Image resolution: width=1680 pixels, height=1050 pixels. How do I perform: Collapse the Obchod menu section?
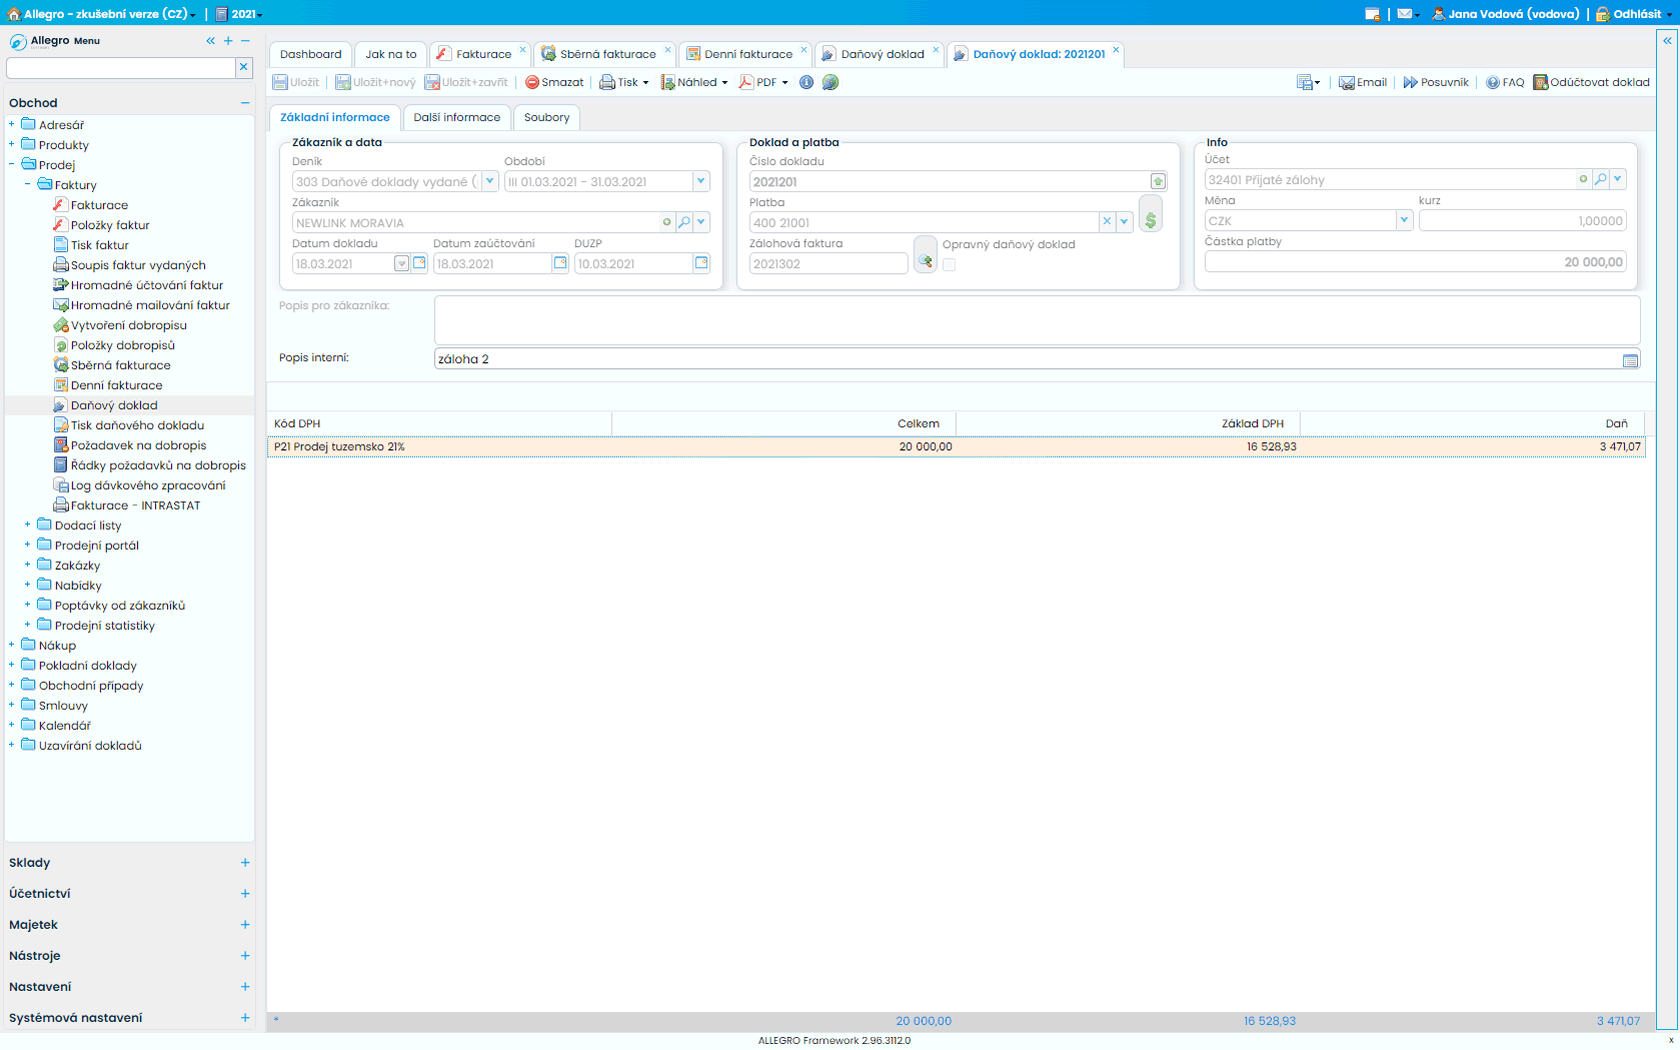[x=245, y=103]
